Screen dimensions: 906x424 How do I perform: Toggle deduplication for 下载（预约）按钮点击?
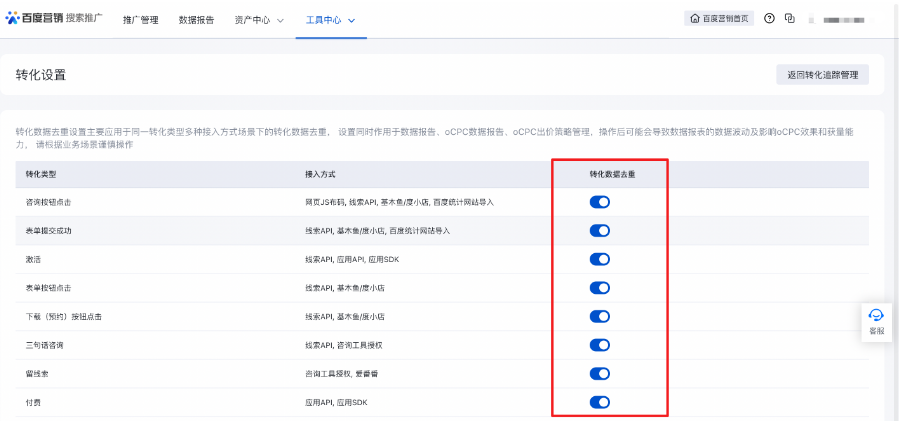click(600, 317)
